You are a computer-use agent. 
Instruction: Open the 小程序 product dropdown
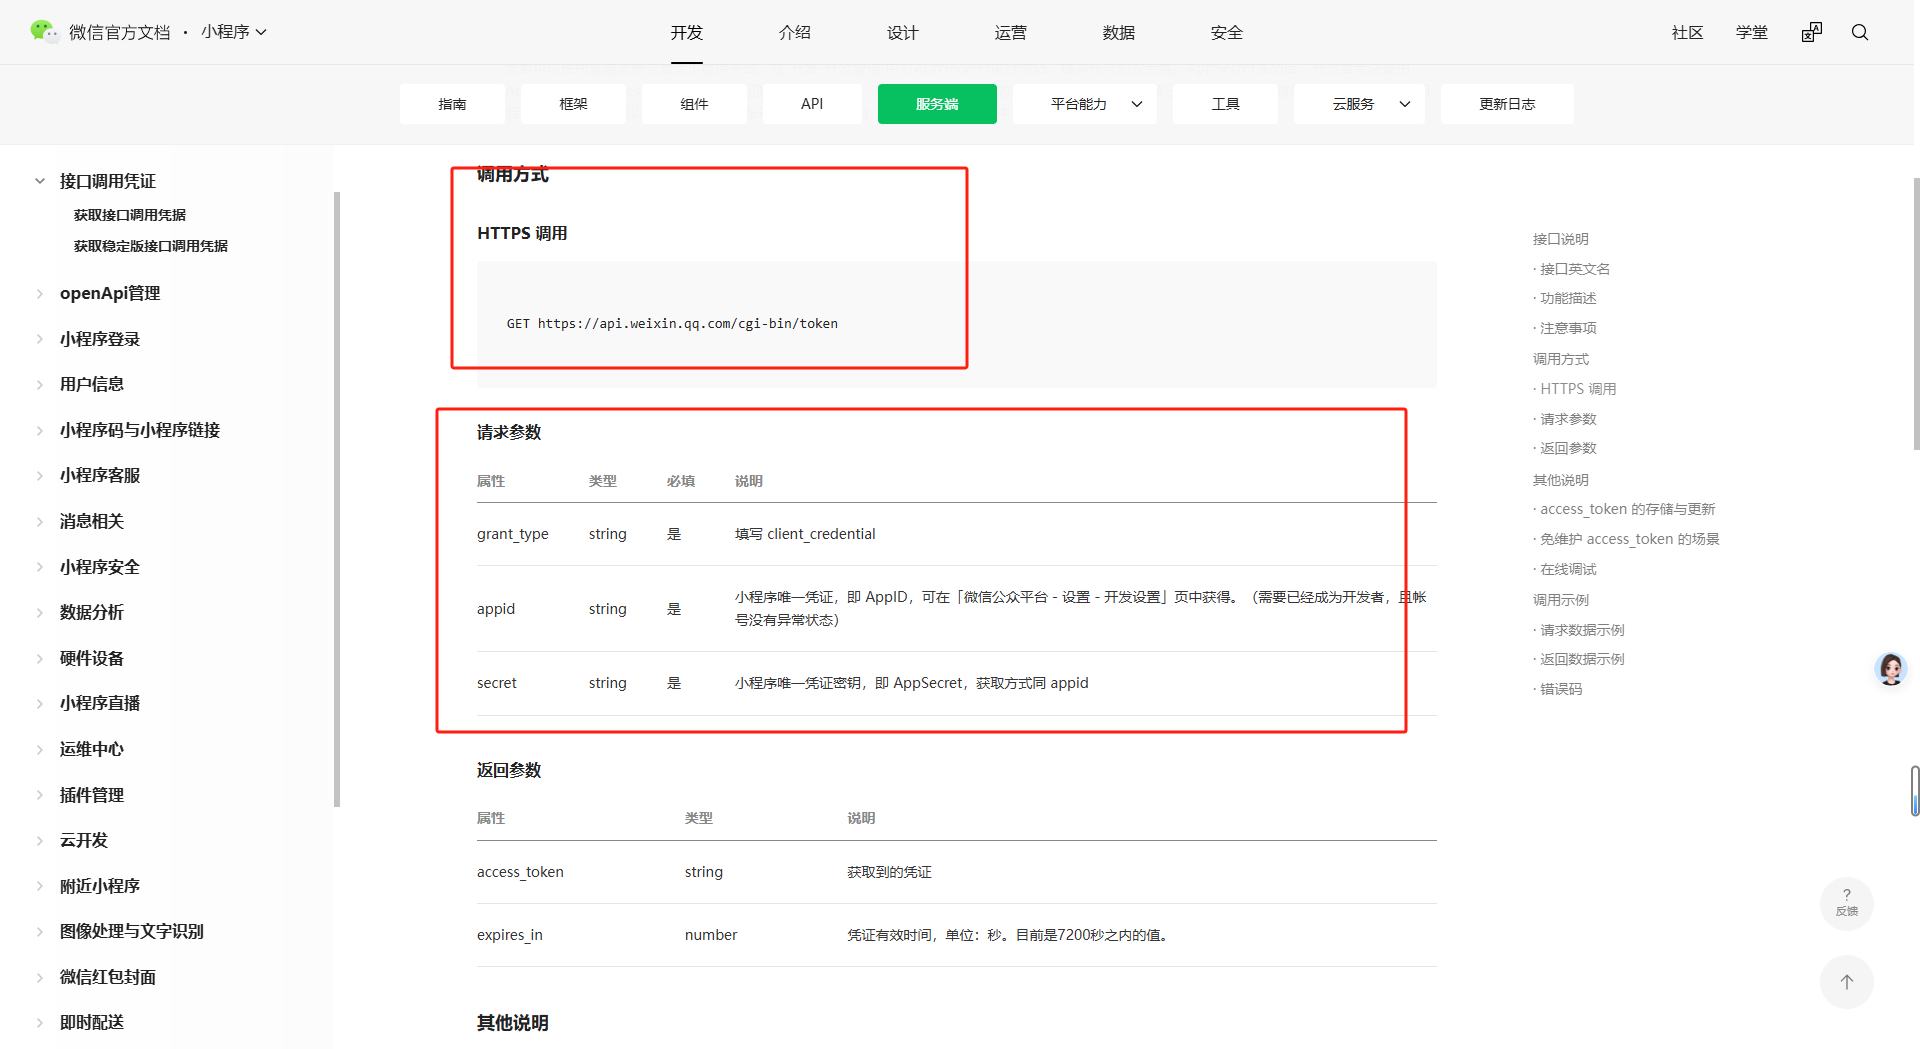coord(234,32)
